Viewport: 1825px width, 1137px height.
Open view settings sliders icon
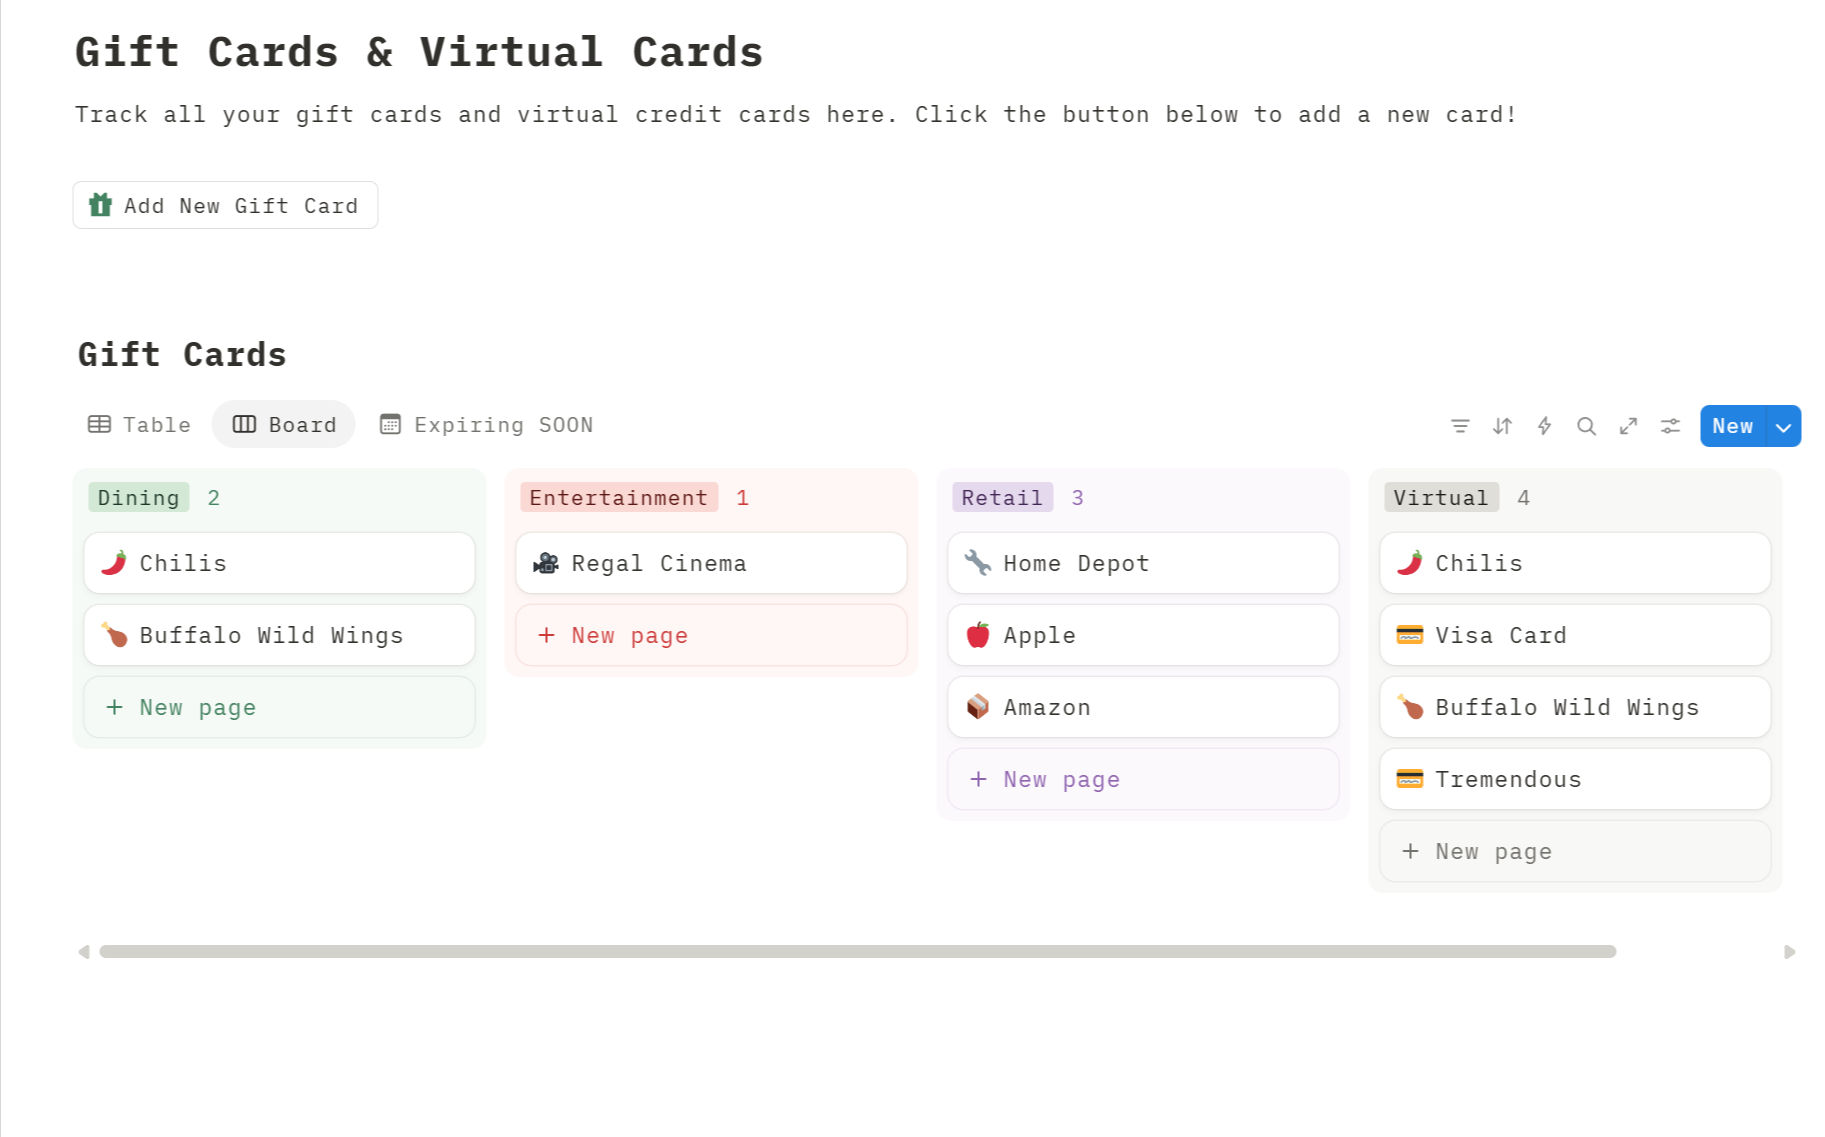click(1670, 426)
